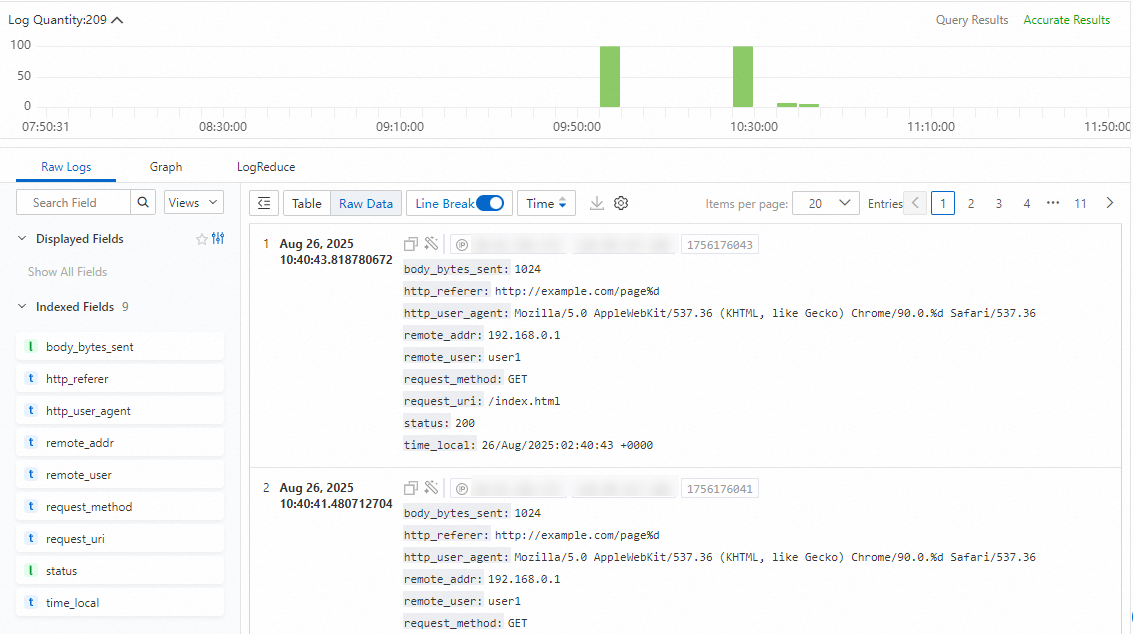
Task: Click the text type icon for request_method
Action: pos(31,506)
